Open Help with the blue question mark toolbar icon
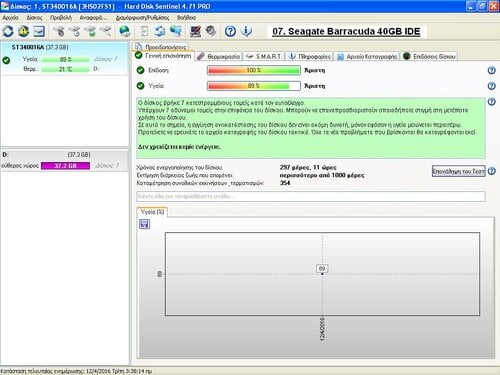The height and width of the screenshot is (375, 500). coord(230,31)
